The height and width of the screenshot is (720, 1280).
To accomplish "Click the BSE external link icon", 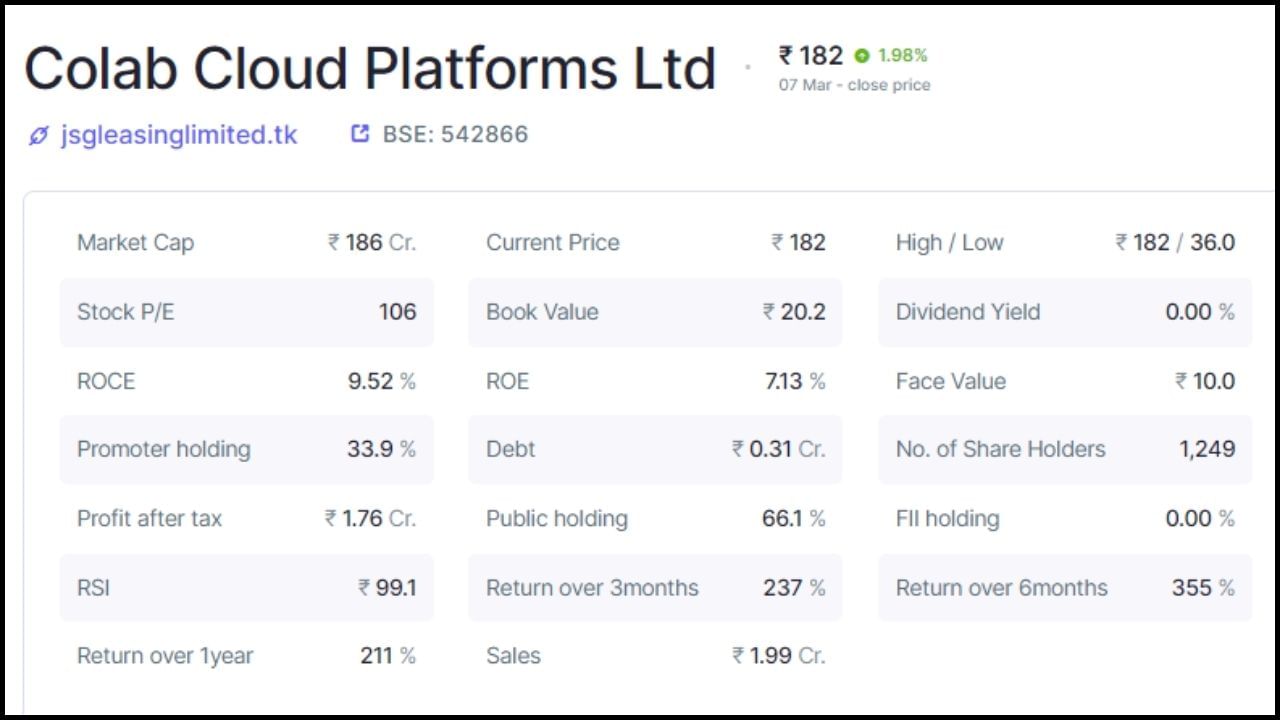I will [x=360, y=134].
